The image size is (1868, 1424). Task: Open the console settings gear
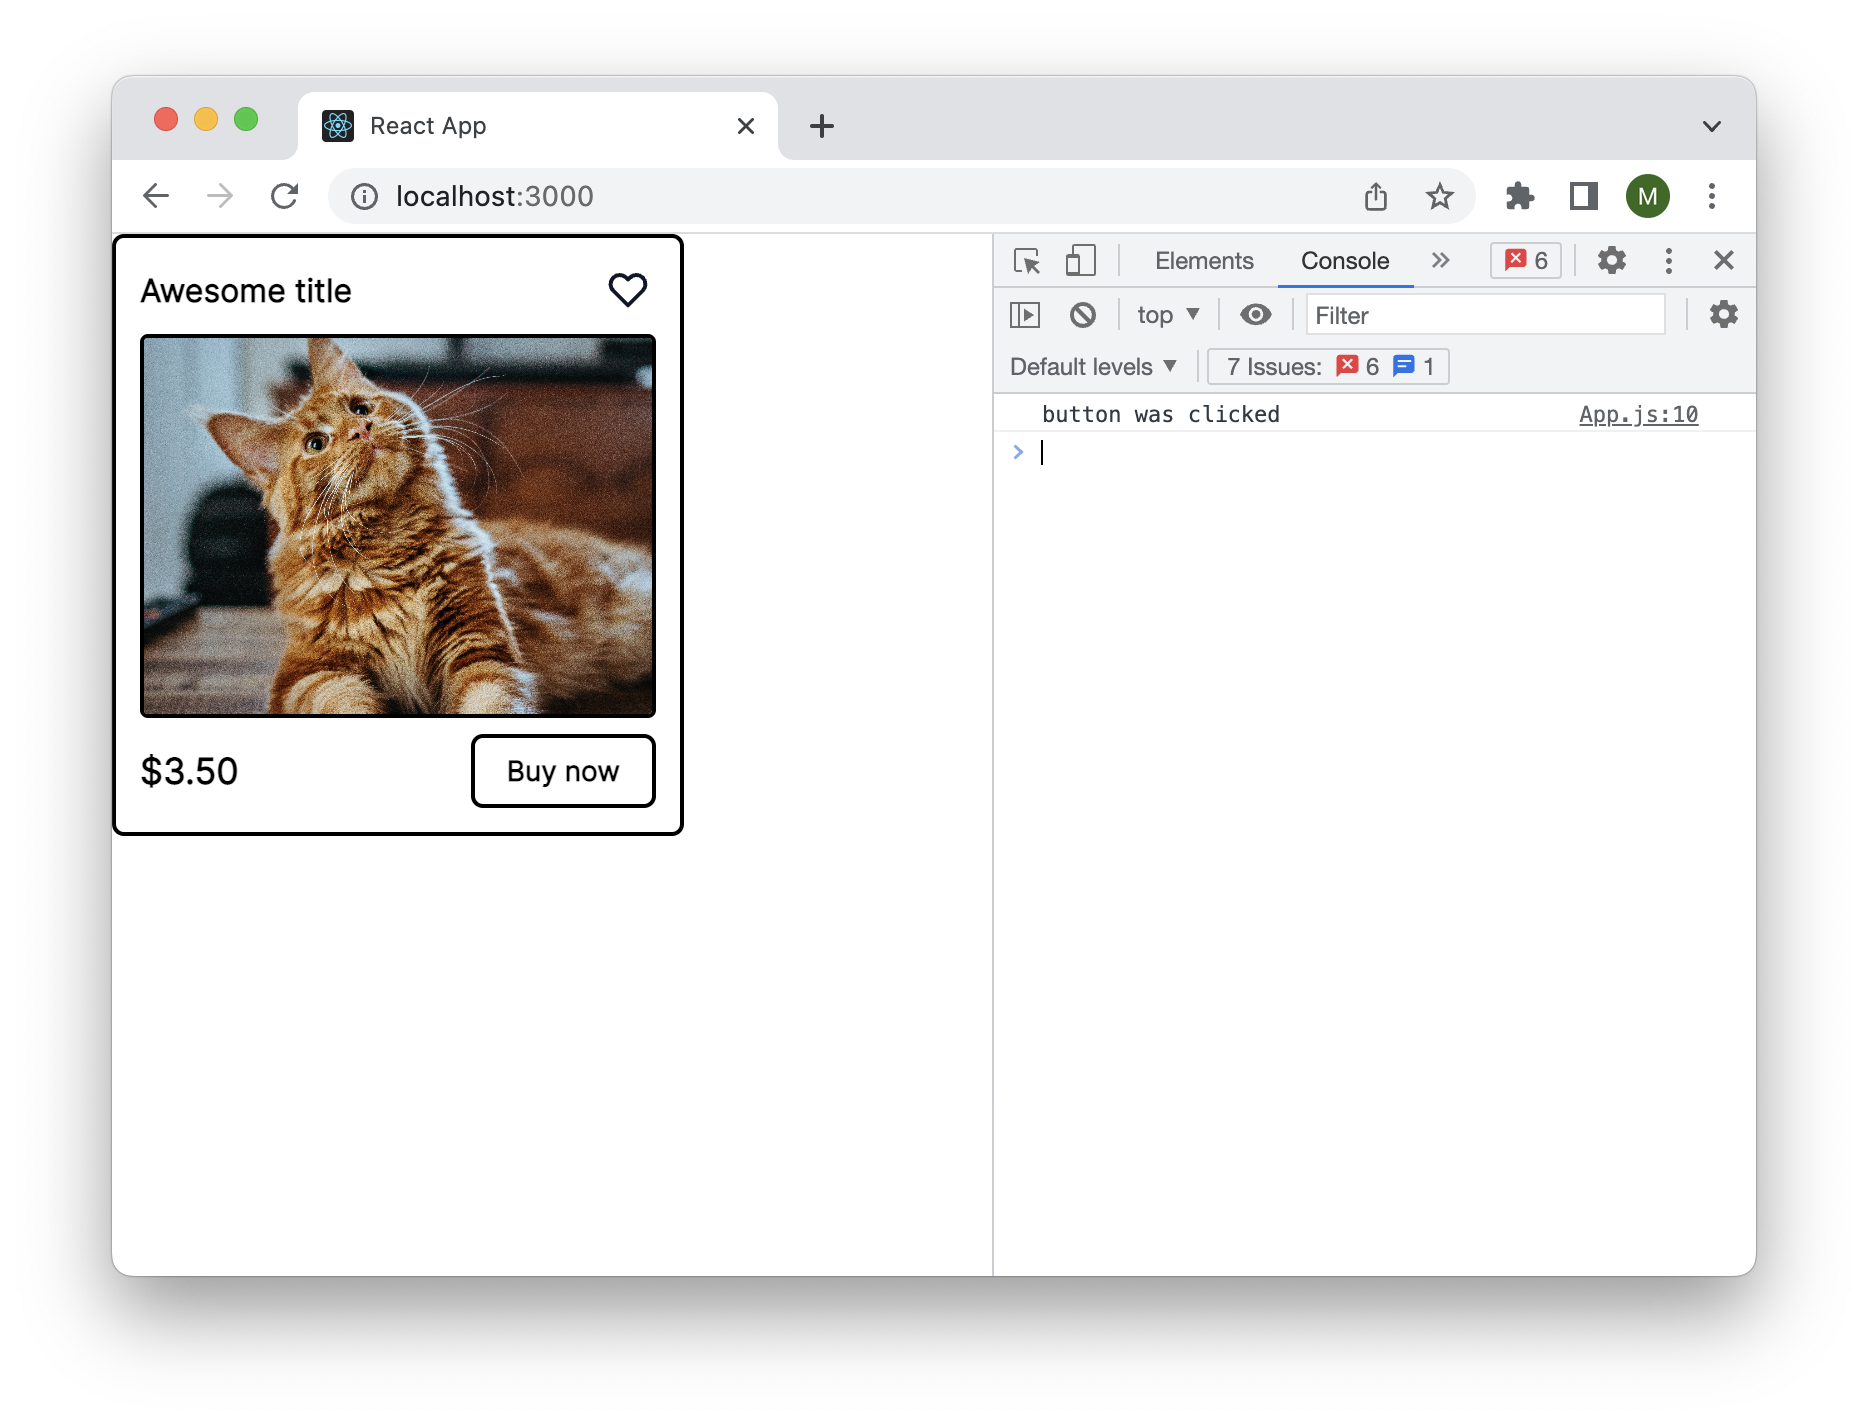[1723, 315]
